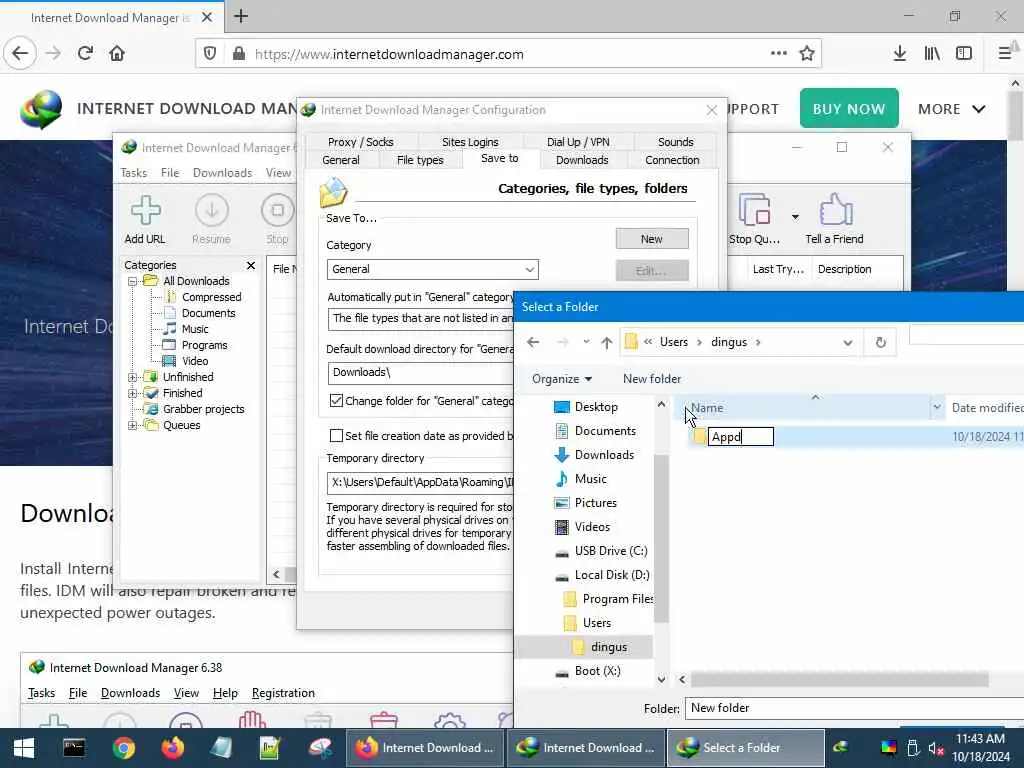Switch to Proxy / Socks tab
This screenshot has width=1024, height=768.
tap(360, 142)
